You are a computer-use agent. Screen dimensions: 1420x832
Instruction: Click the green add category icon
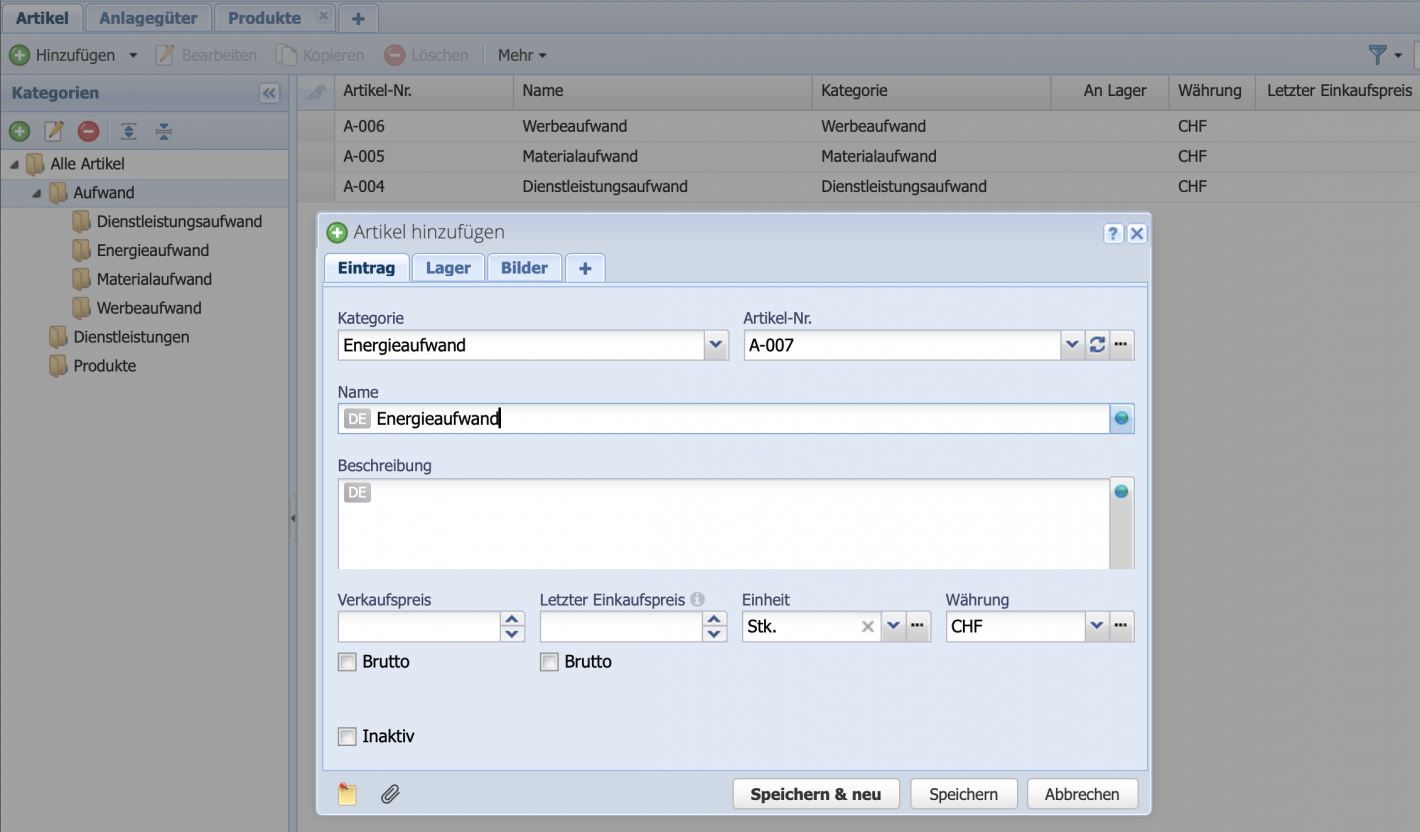coord(20,131)
